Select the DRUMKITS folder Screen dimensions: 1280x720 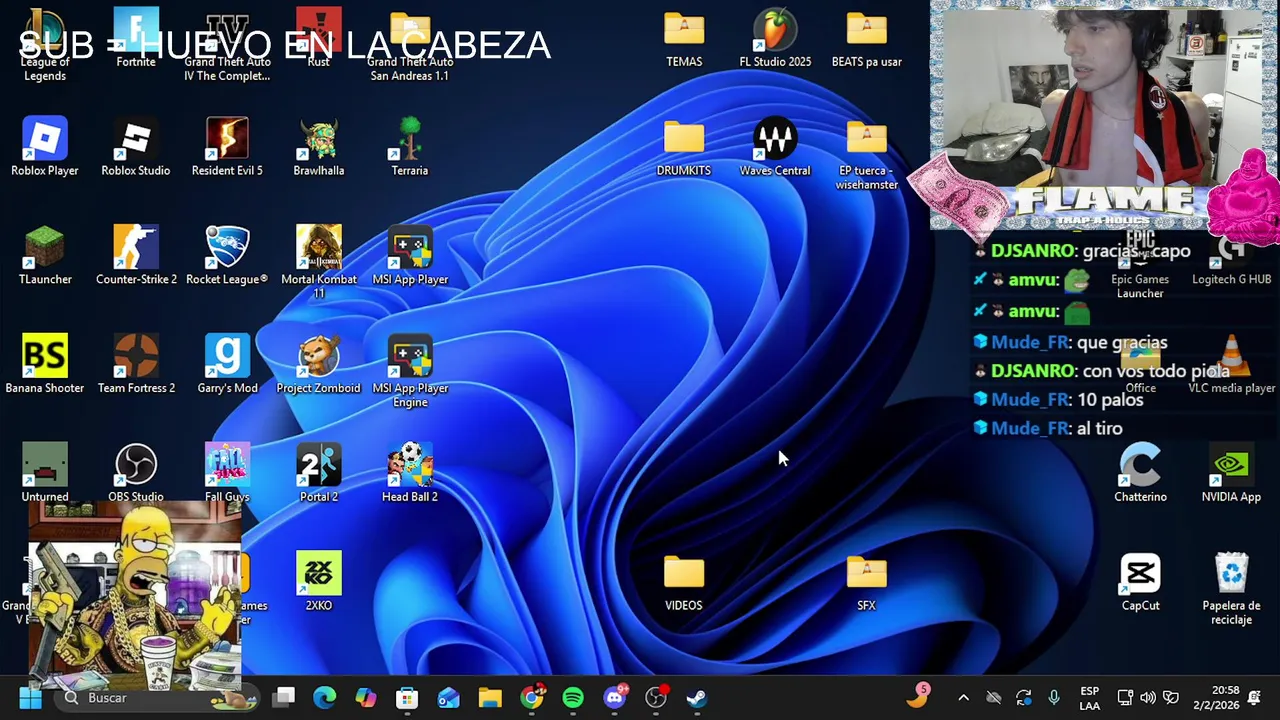(x=684, y=147)
